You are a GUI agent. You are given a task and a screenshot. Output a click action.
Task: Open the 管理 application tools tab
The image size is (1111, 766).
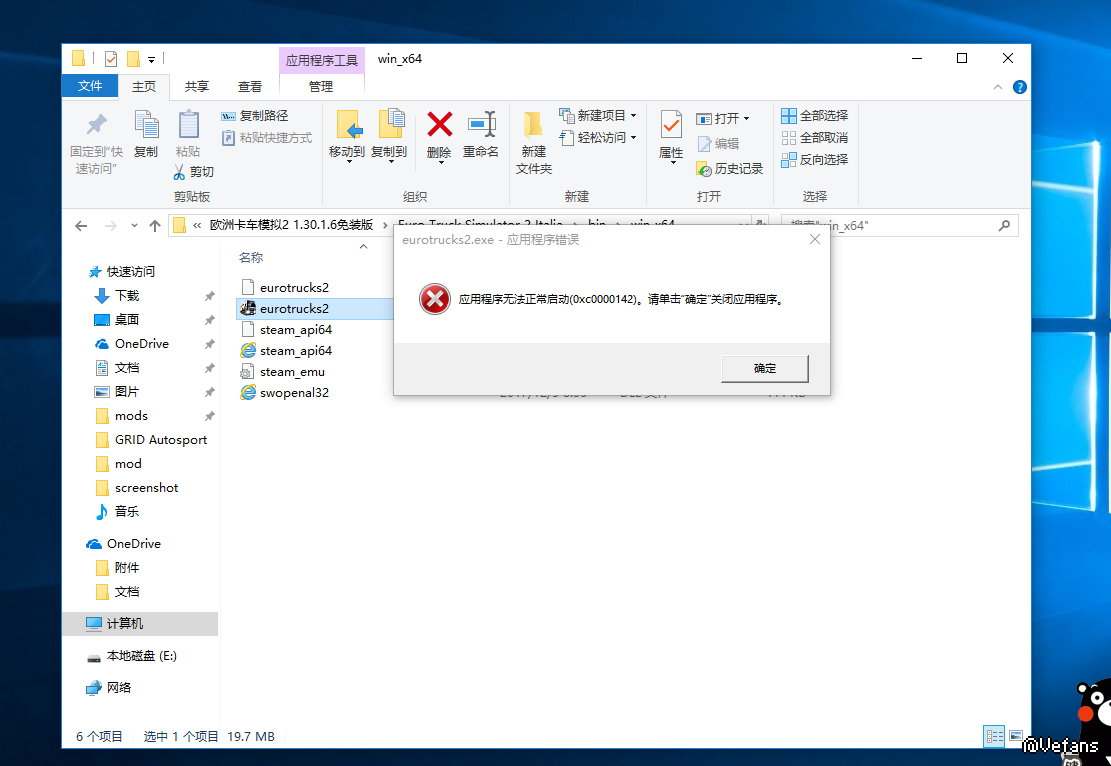tap(321, 86)
